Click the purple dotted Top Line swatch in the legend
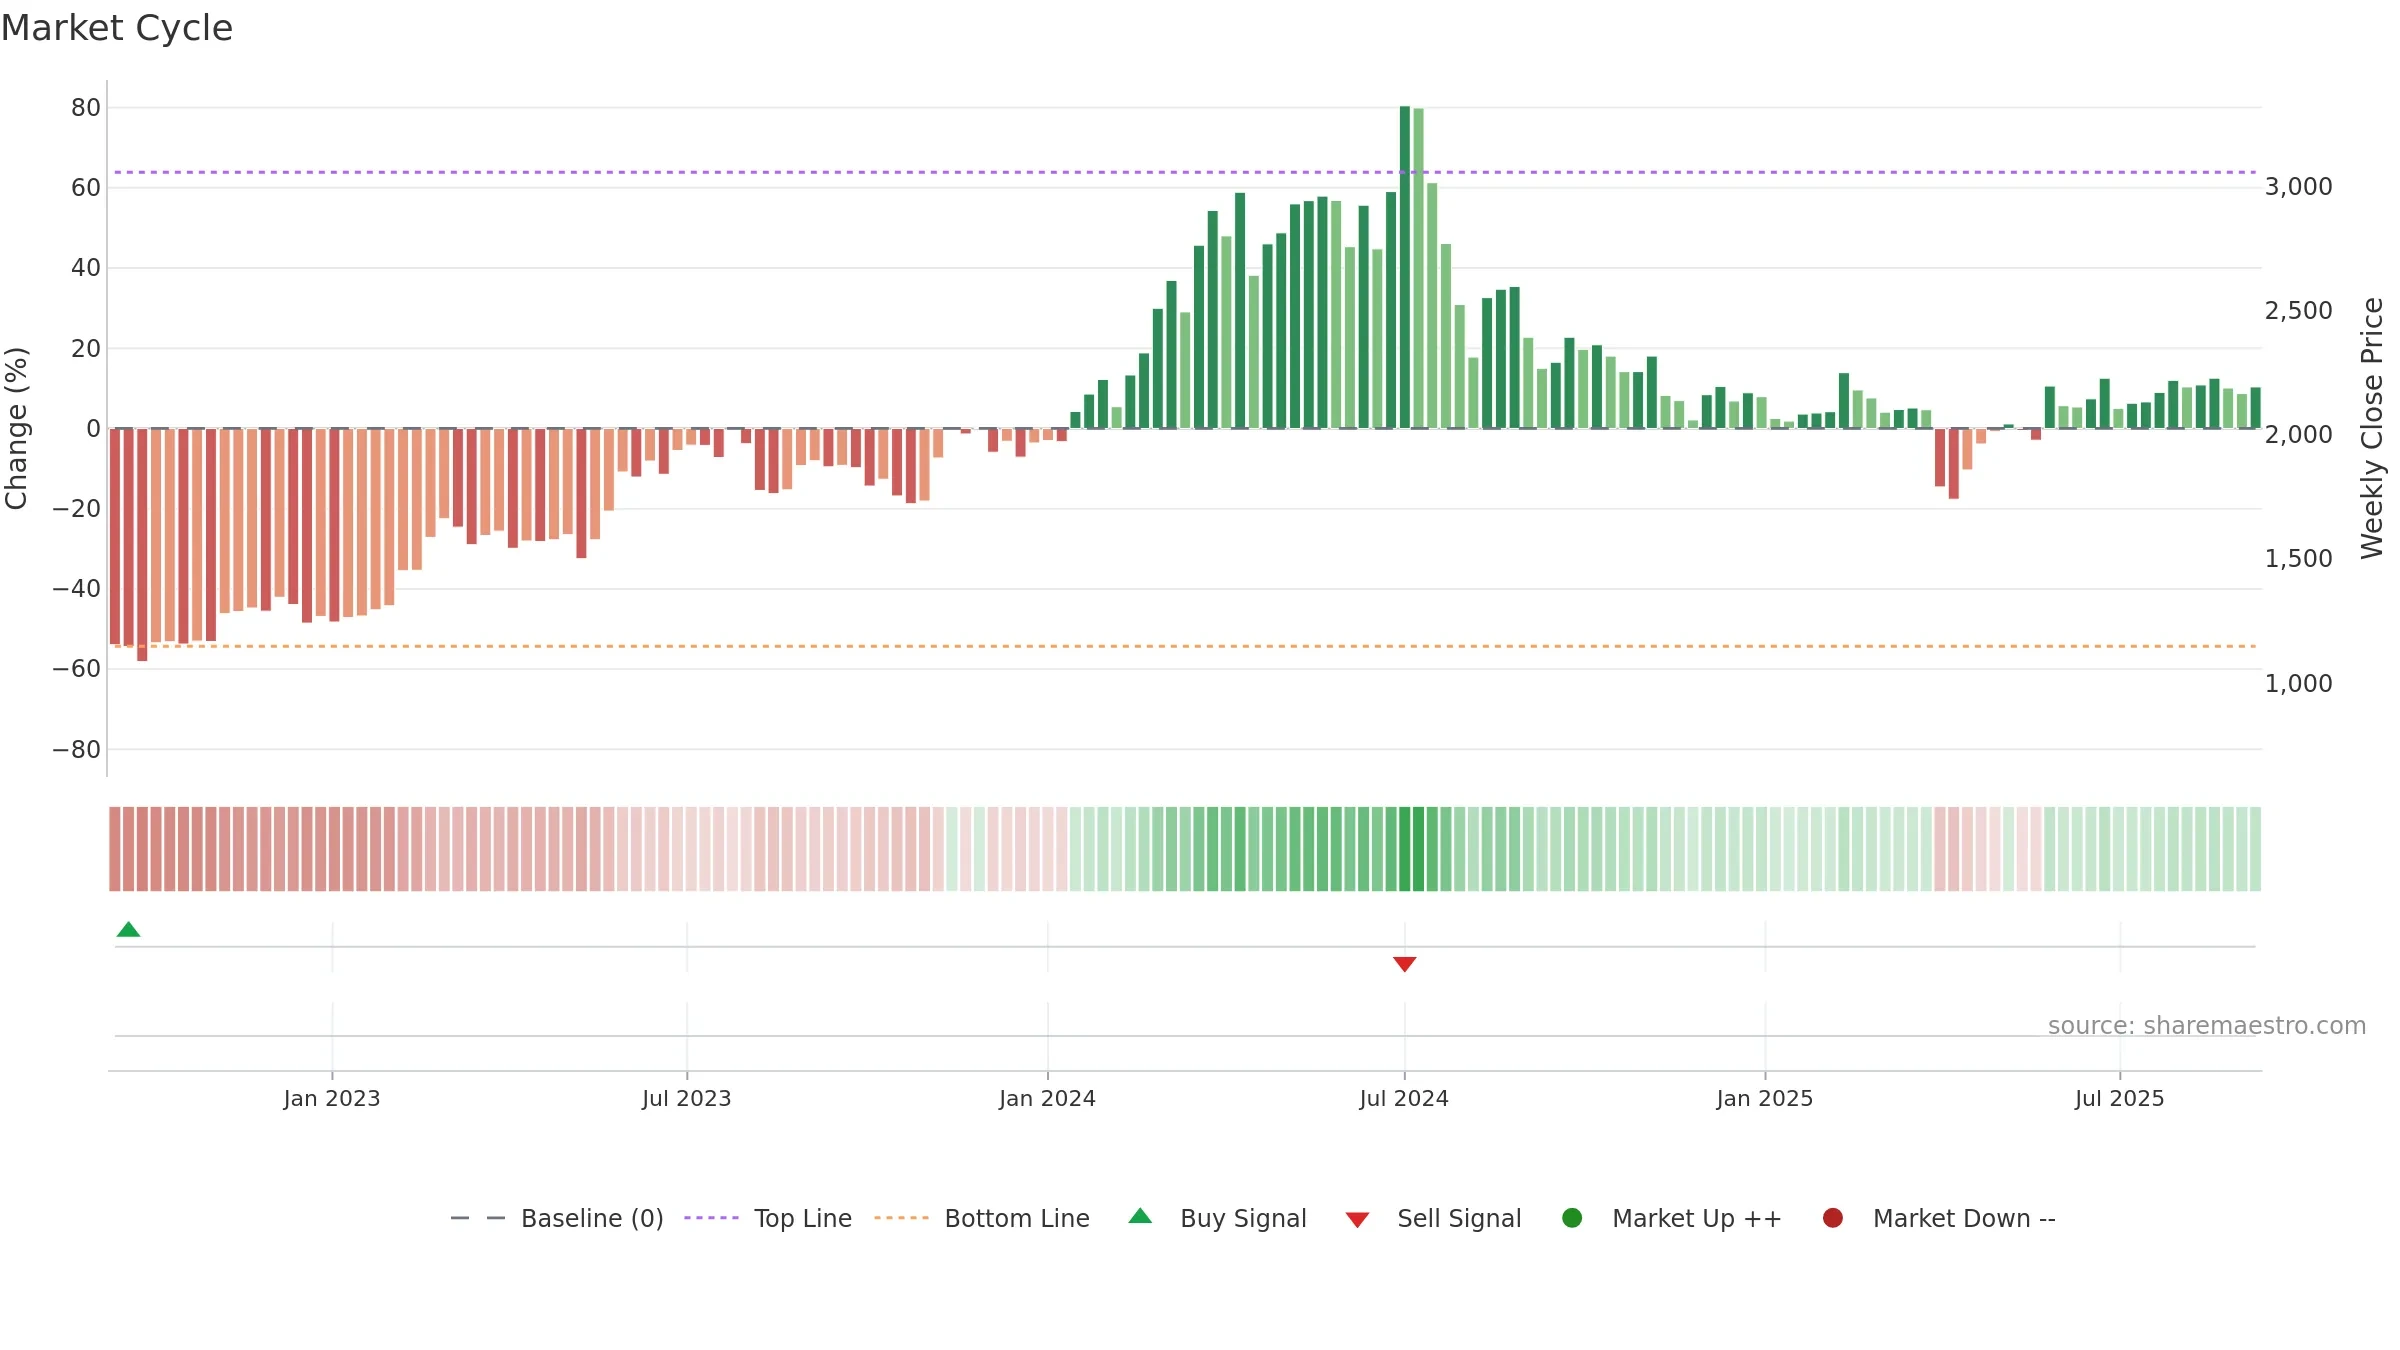This screenshot has height=1350, width=2400. [712, 1218]
